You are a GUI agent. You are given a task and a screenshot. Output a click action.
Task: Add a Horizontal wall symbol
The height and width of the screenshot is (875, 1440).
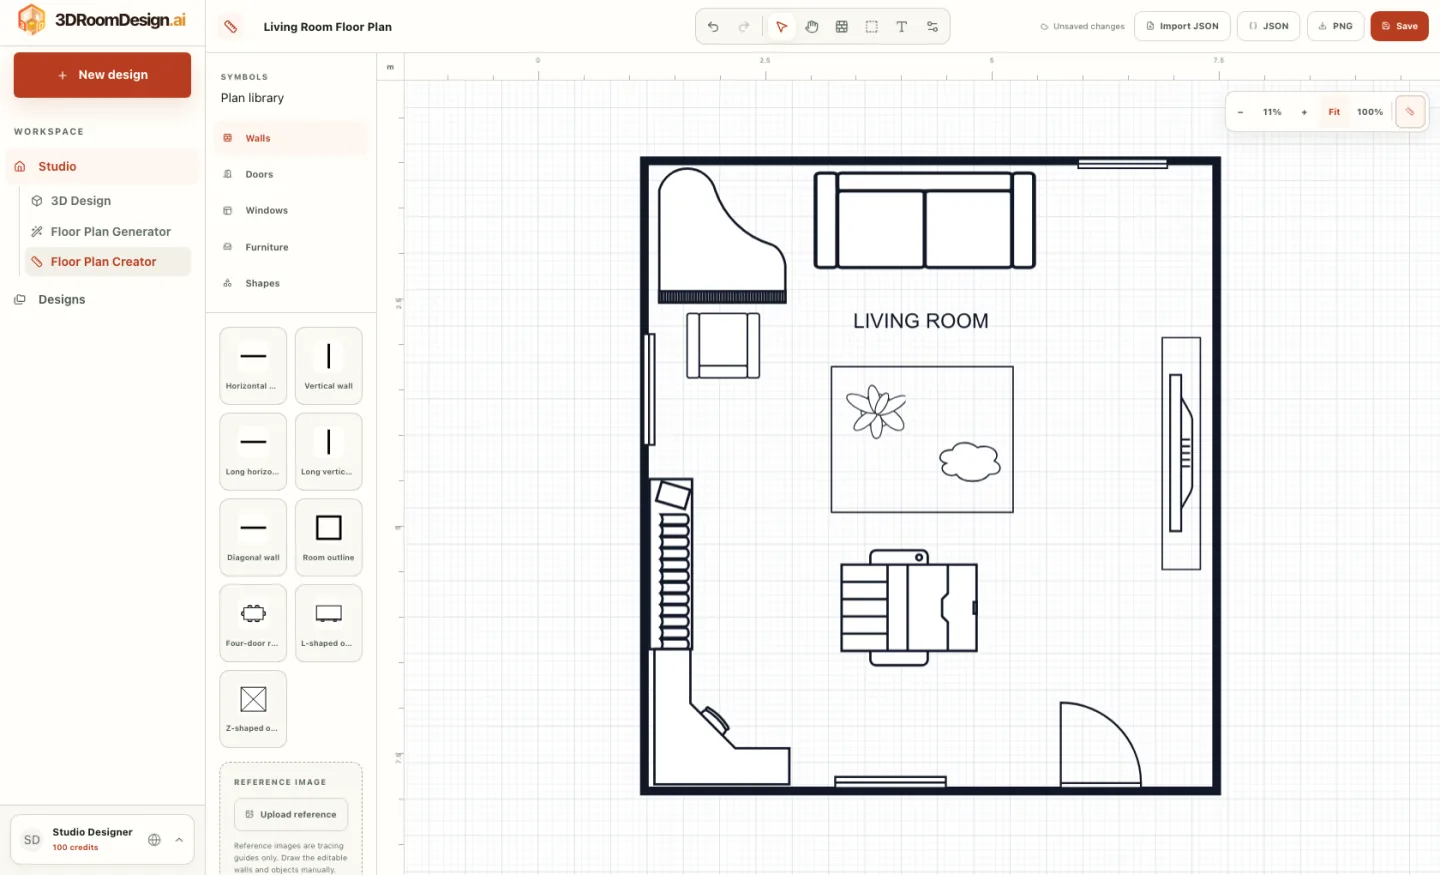pyautogui.click(x=253, y=366)
